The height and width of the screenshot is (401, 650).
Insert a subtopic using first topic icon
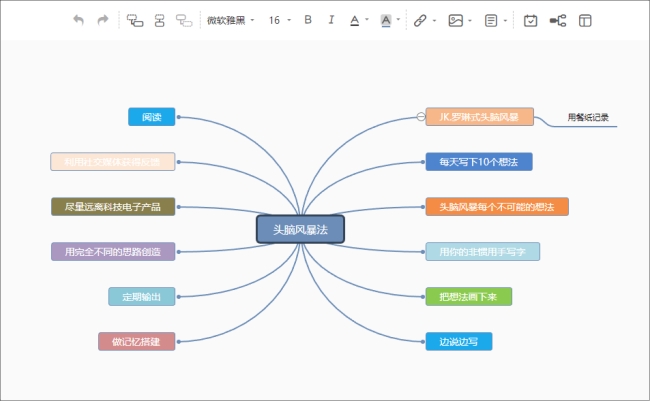135,20
